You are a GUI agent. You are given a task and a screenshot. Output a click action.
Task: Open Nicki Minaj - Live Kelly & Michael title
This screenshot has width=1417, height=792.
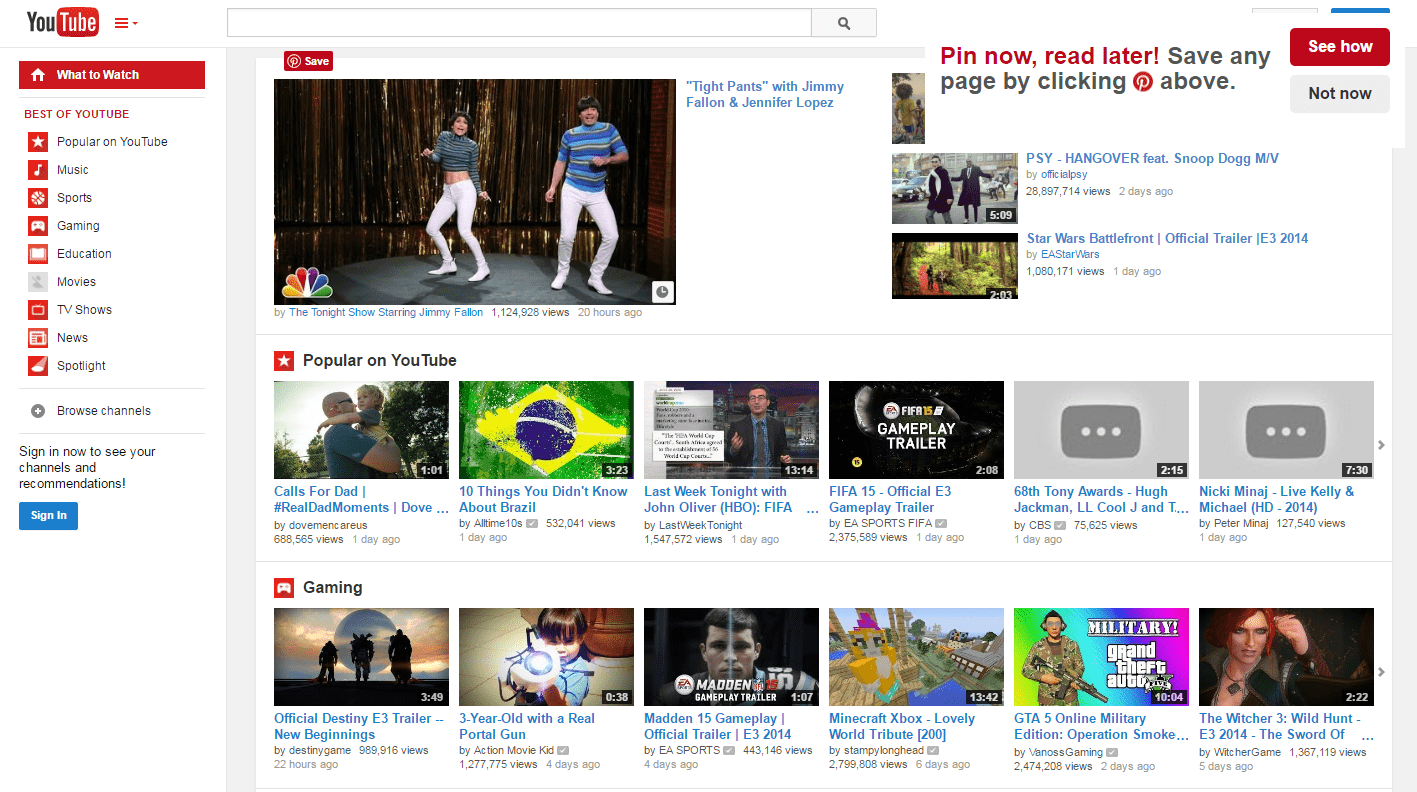coord(1277,499)
